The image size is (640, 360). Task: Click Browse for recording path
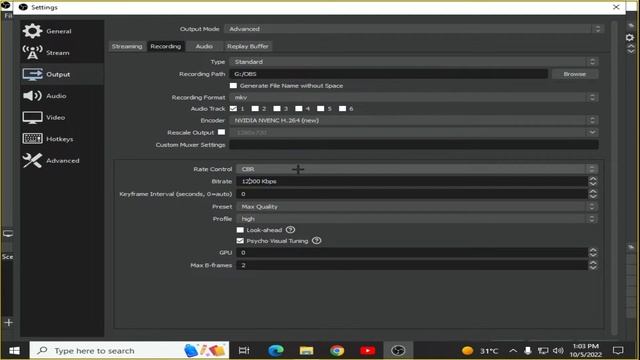pyautogui.click(x=575, y=74)
